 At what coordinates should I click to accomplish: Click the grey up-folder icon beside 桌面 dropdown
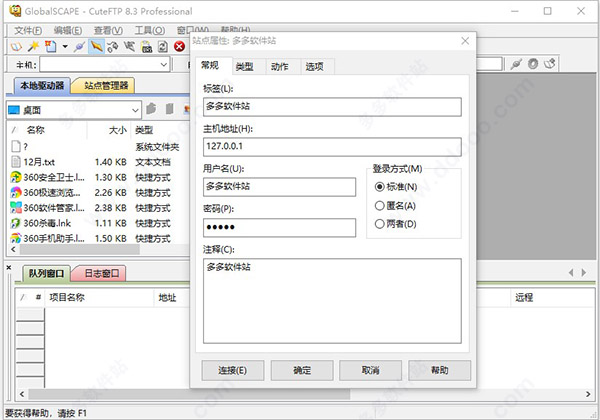coord(152,109)
